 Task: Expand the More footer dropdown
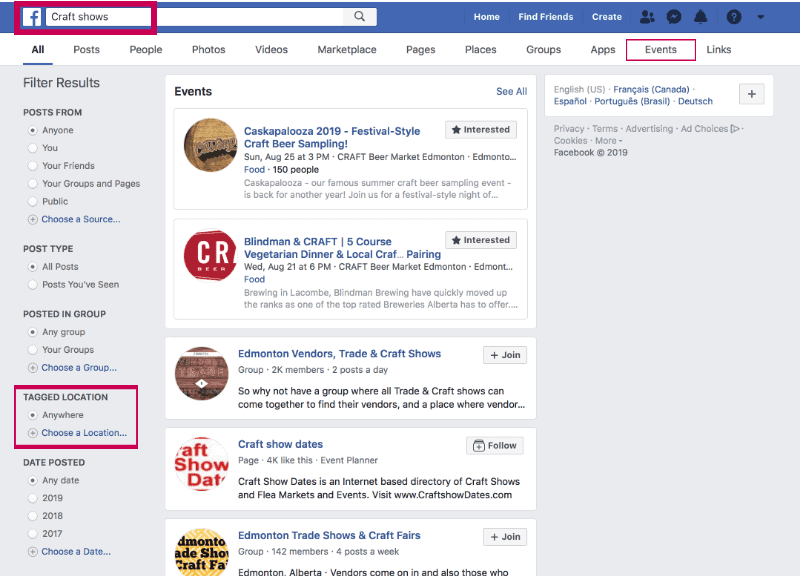609,141
